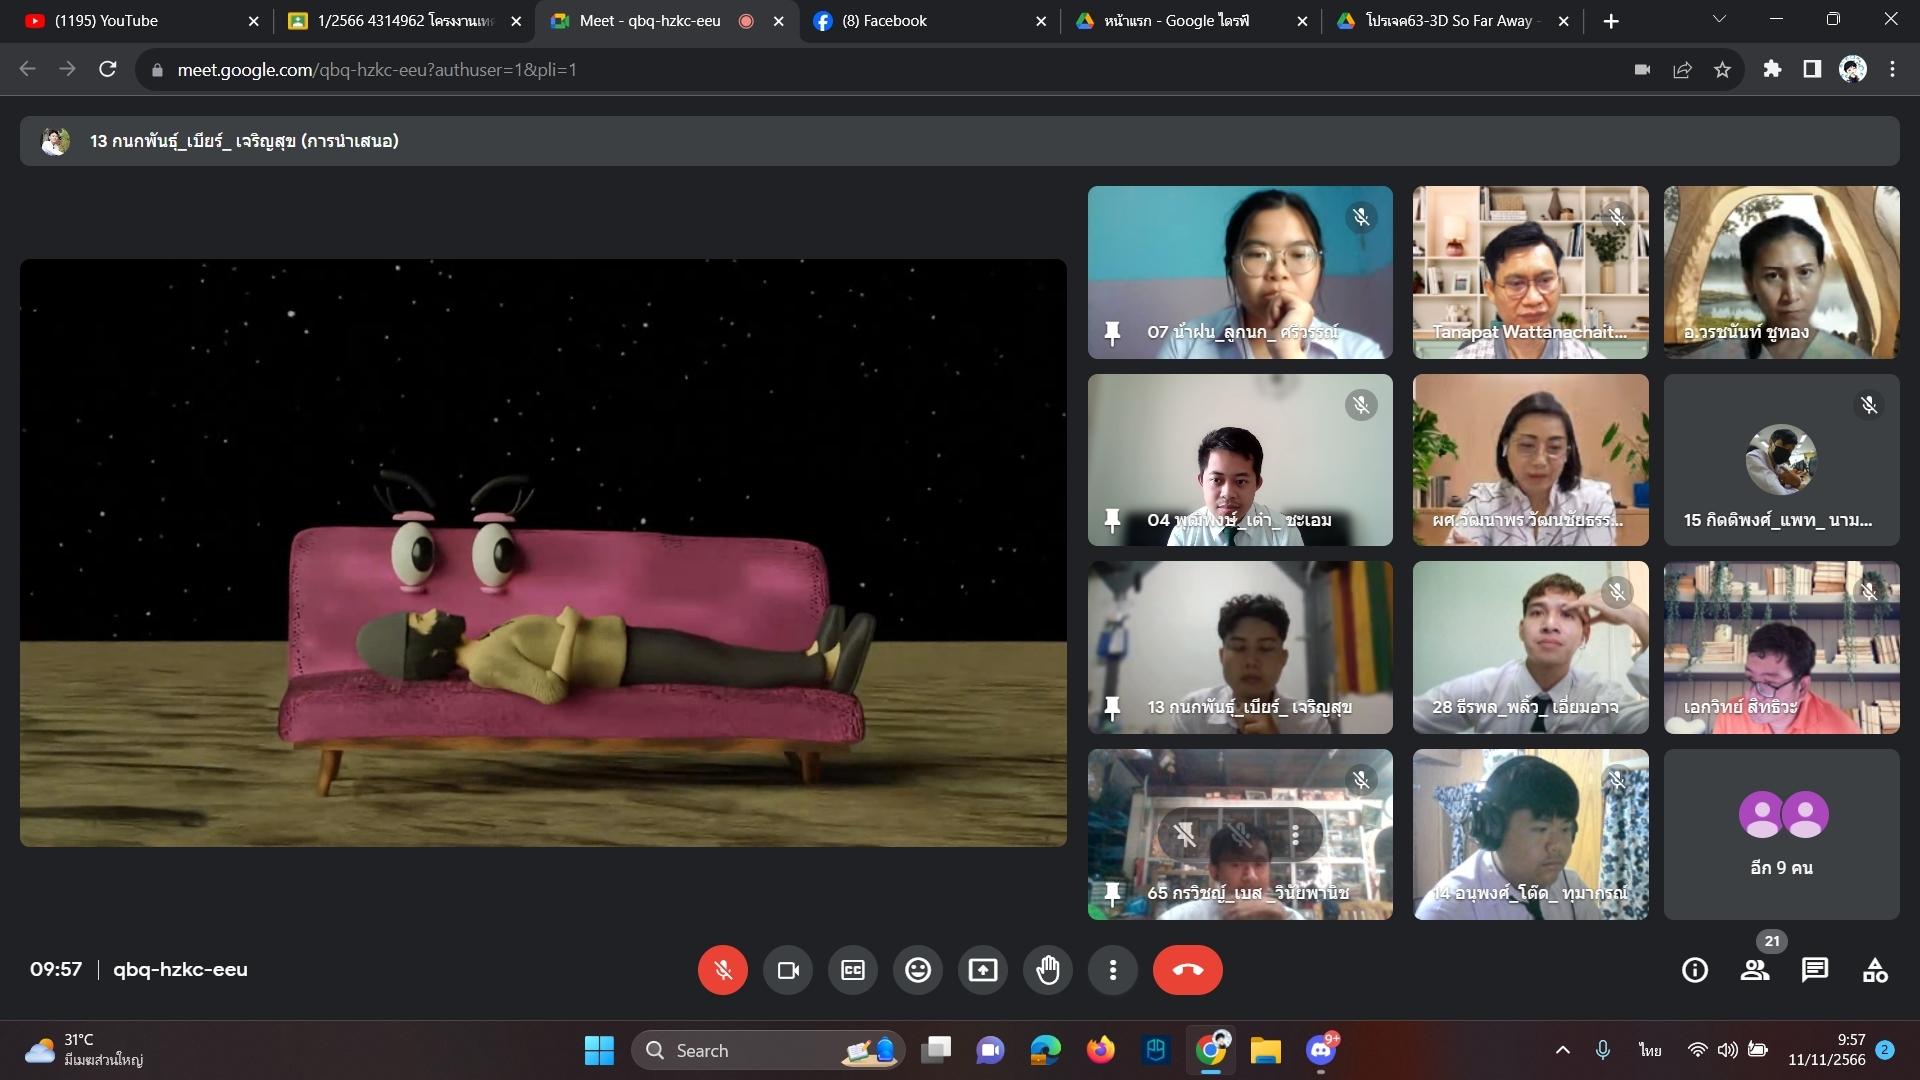Viewport: 1920px width, 1080px height.
Task: Open Task View on the taskbar
Action: coord(936,1050)
